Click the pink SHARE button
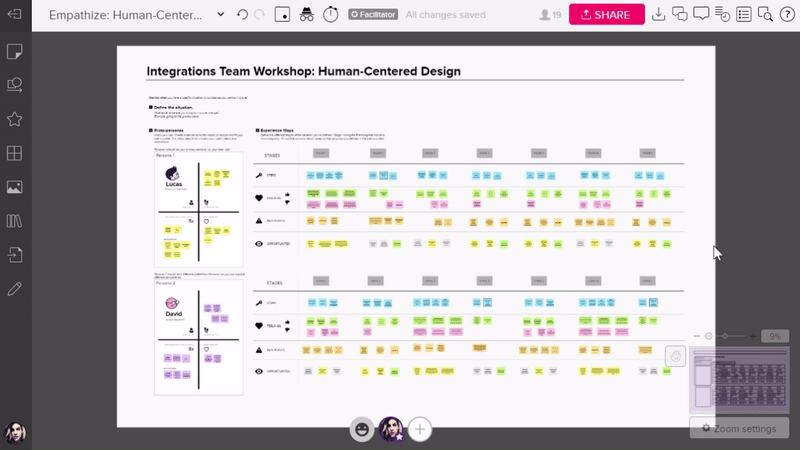800x450 pixels. [x=607, y=14]
